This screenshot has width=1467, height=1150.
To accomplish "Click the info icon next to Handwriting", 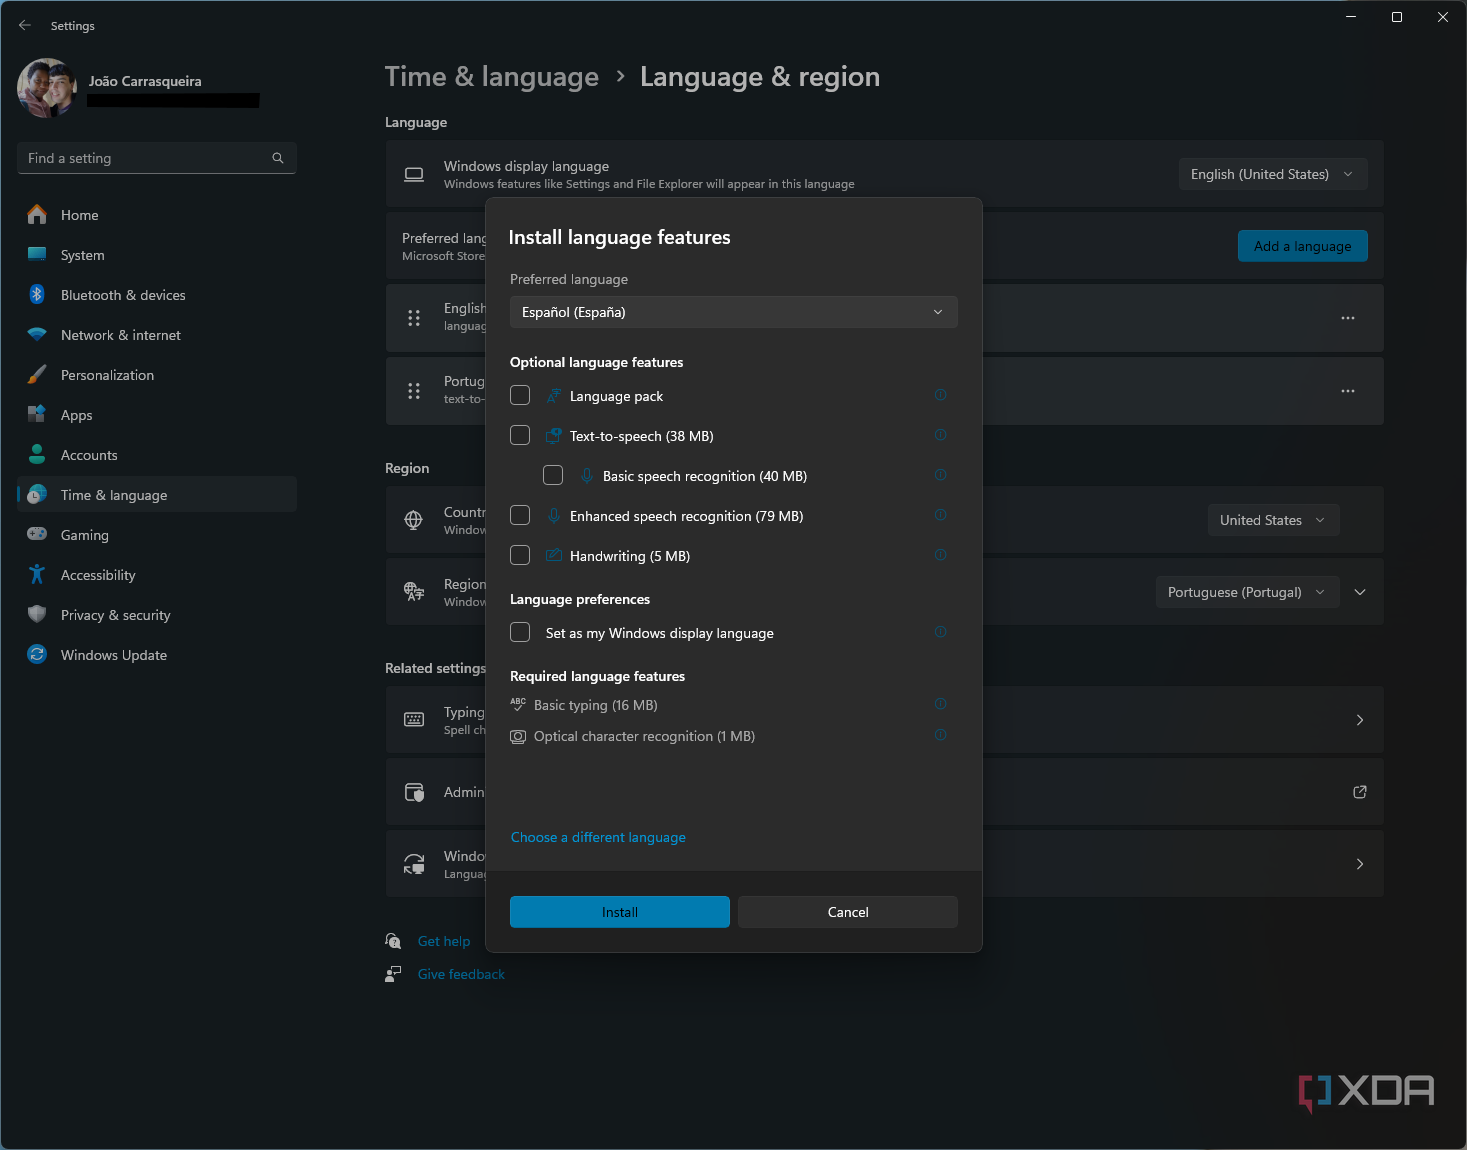I will pos(940,555).
